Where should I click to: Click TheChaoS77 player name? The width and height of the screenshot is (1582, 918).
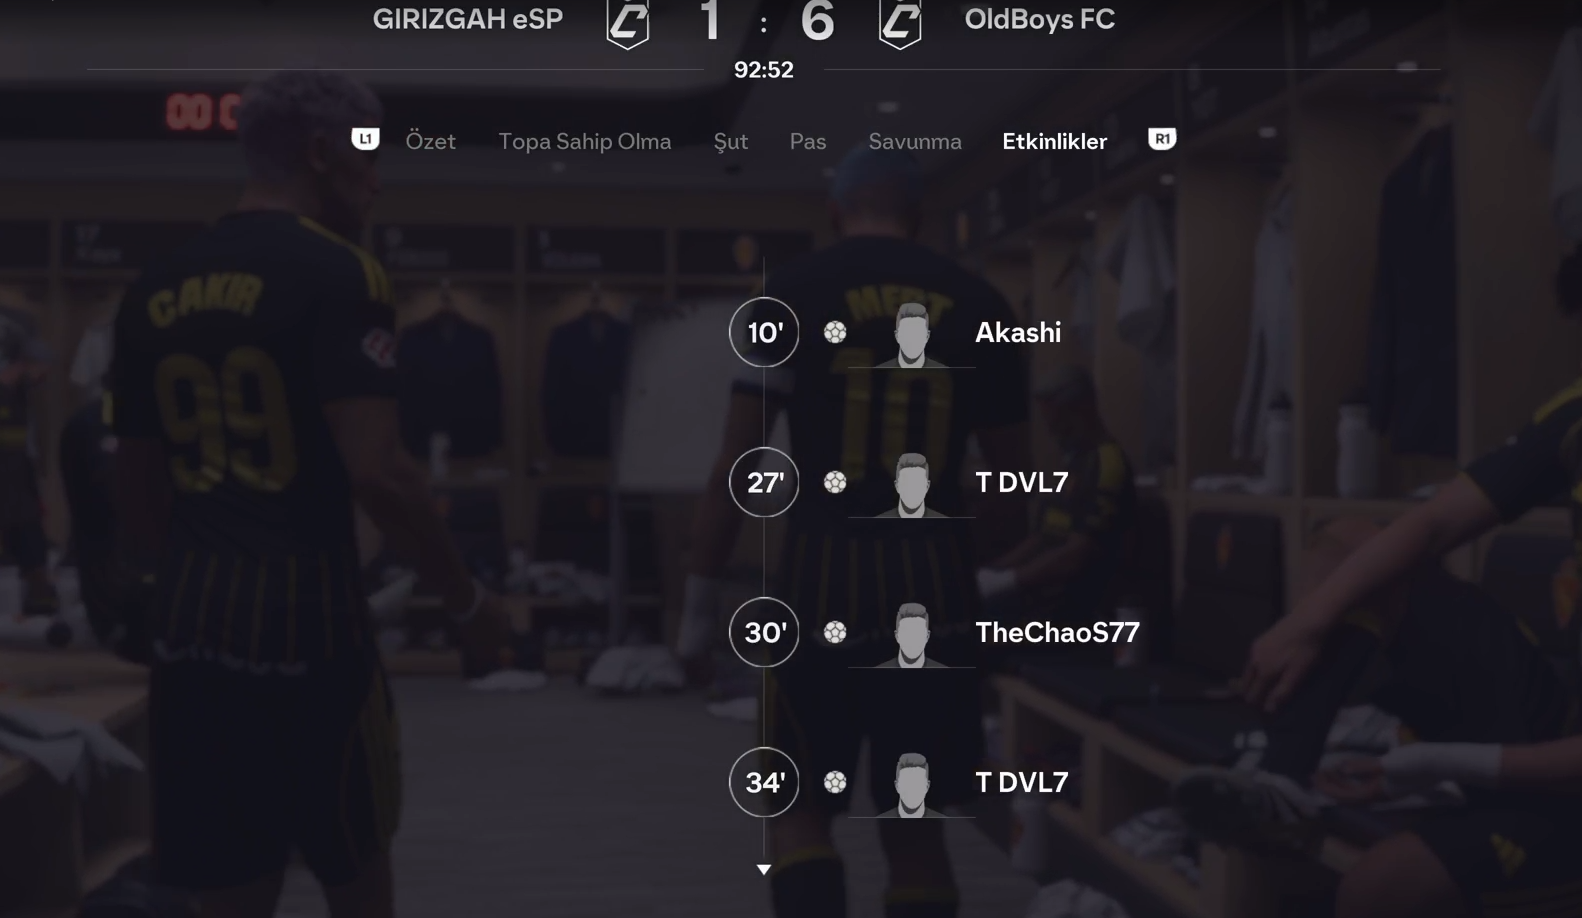click(x=1057, y=632)
